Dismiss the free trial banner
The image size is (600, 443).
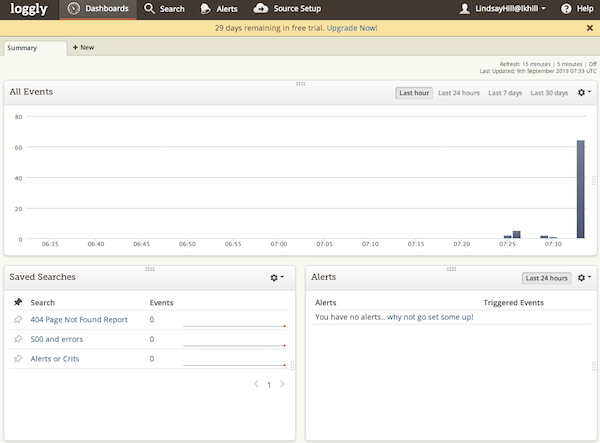click(x=590, y=28)
